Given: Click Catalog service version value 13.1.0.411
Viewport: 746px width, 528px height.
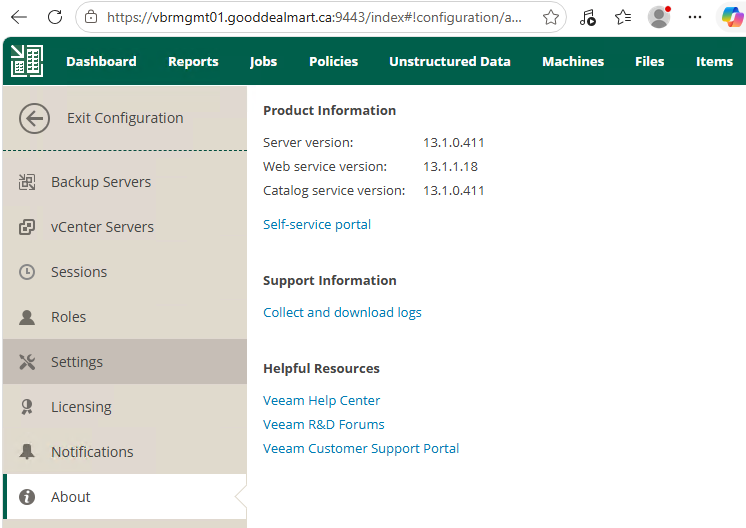Looking at the screenshot, I should 454,191.
